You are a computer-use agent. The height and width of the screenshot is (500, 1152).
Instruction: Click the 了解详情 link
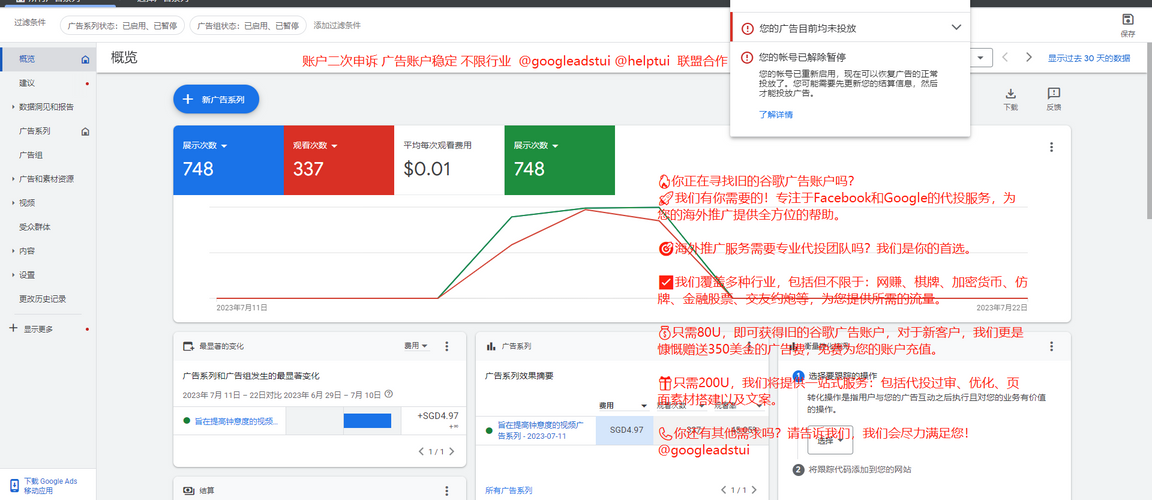[x=775, y=114]
